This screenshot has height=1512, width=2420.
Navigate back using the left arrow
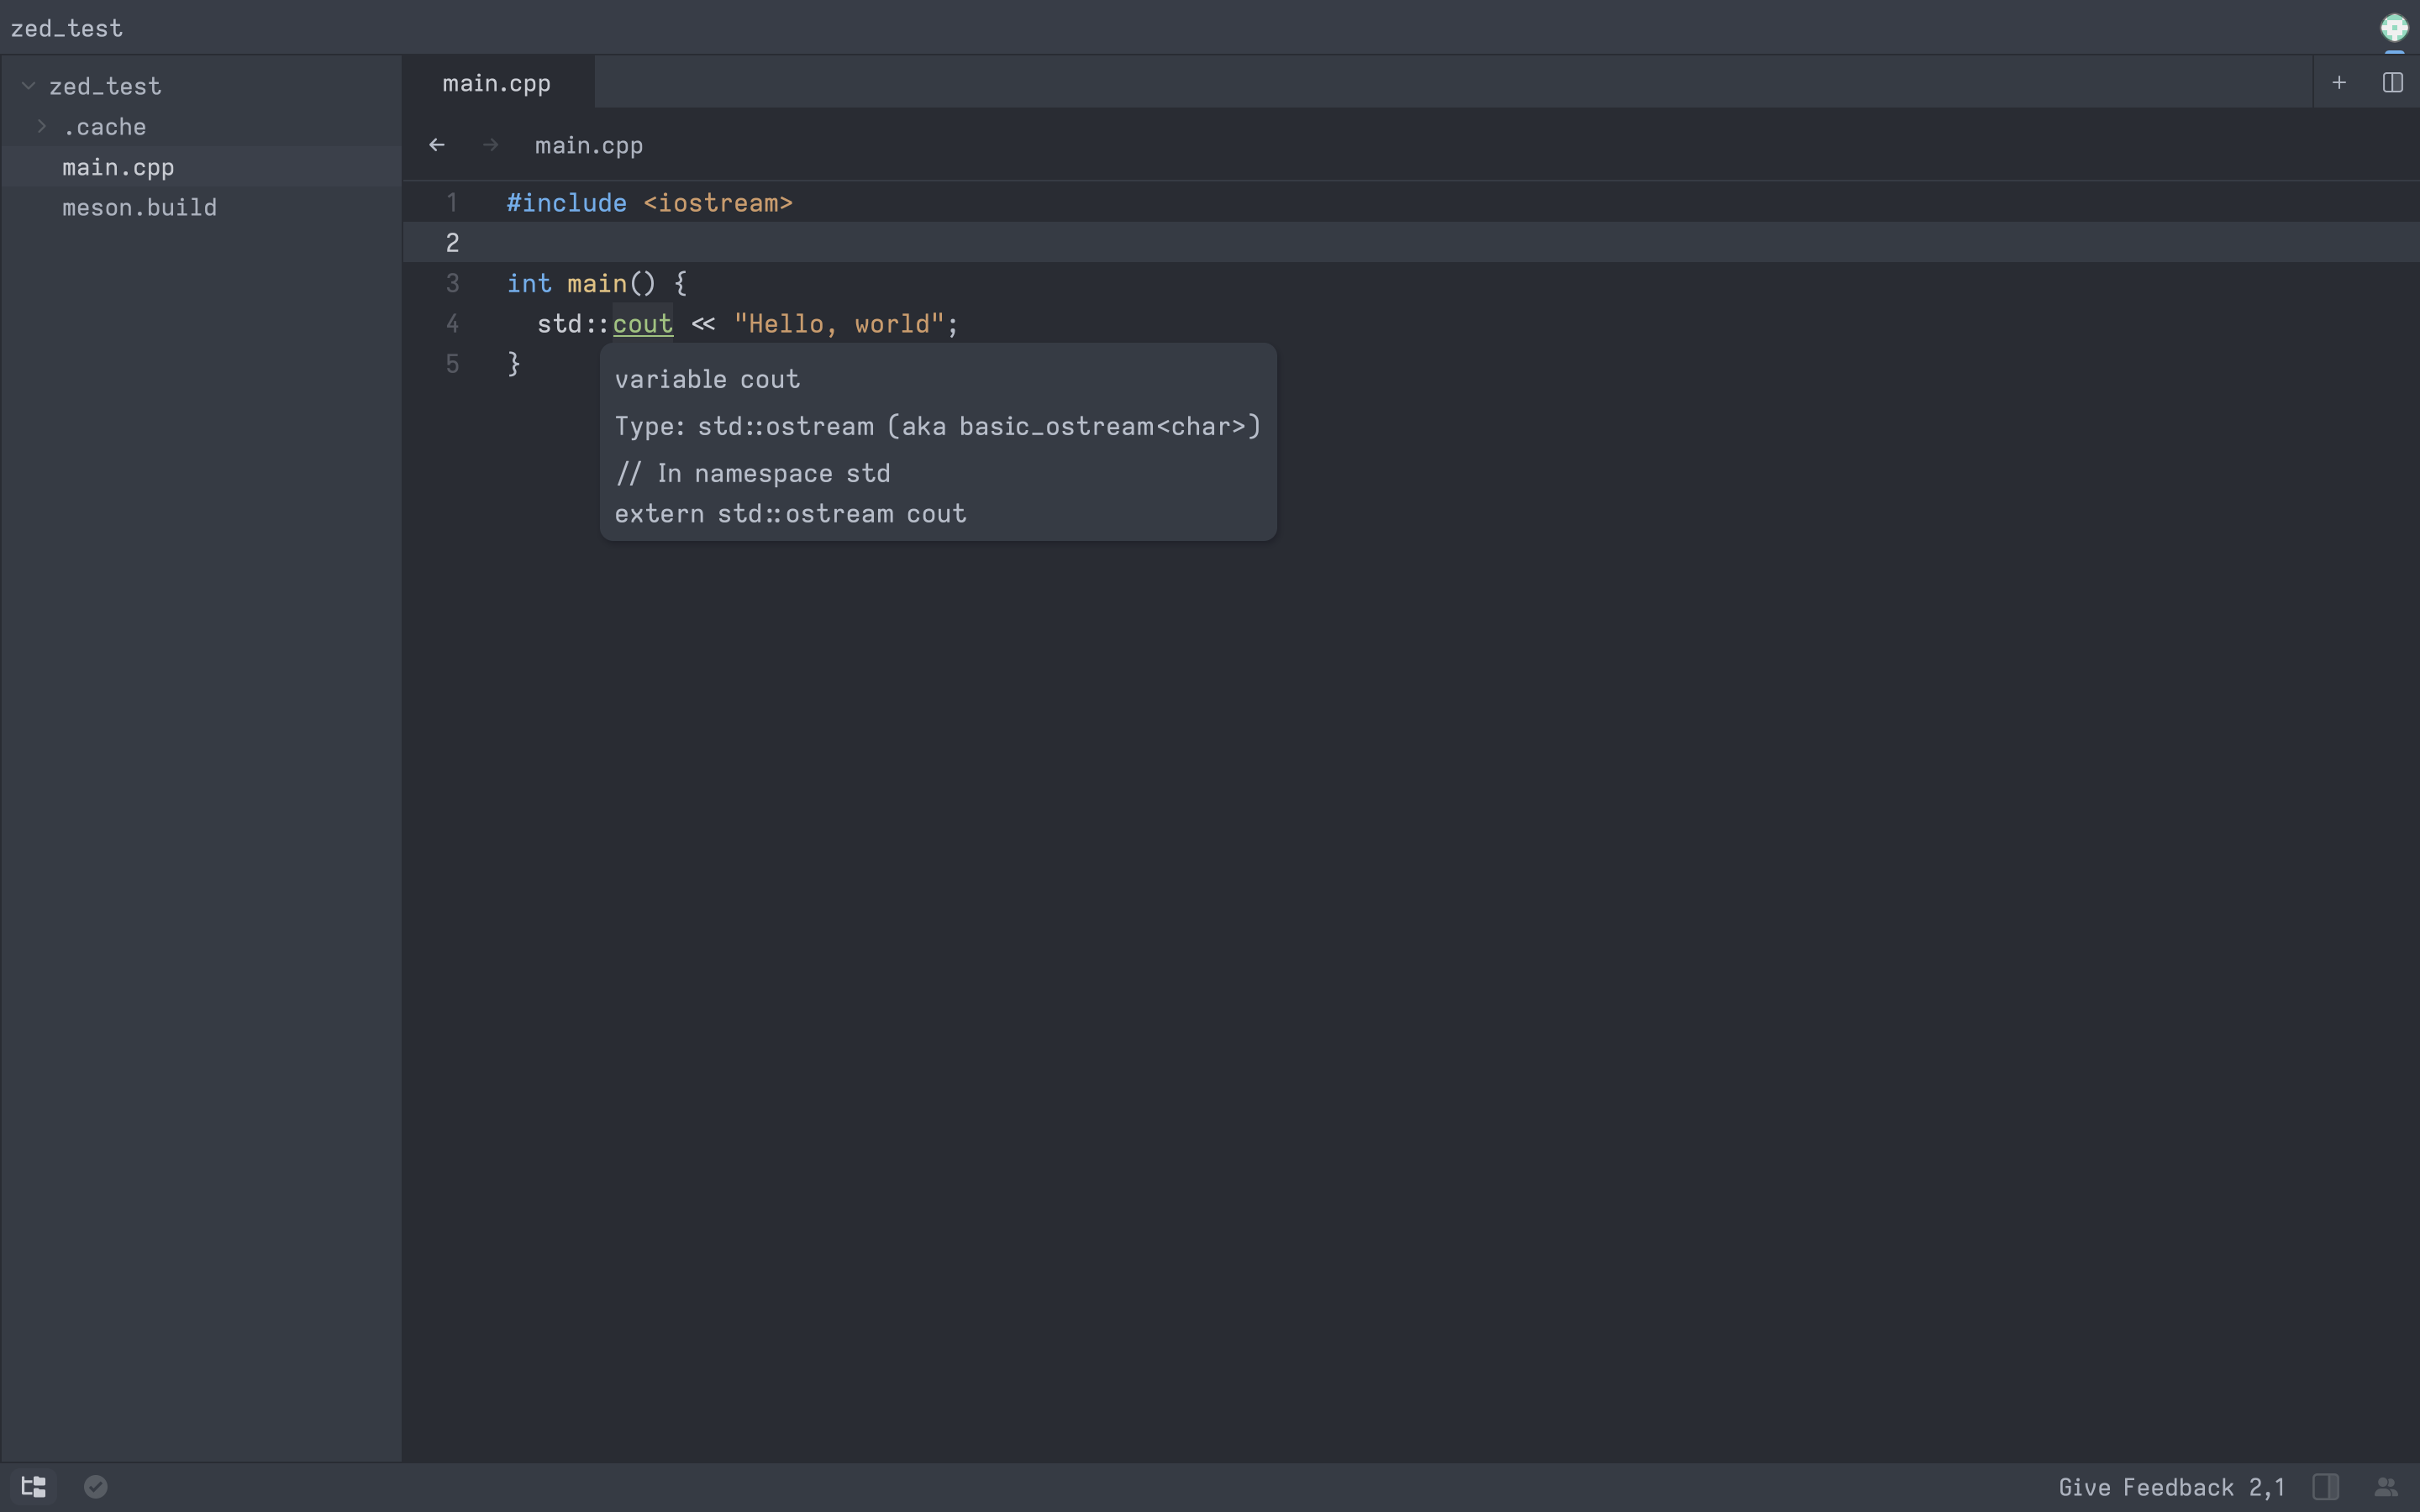437,144
